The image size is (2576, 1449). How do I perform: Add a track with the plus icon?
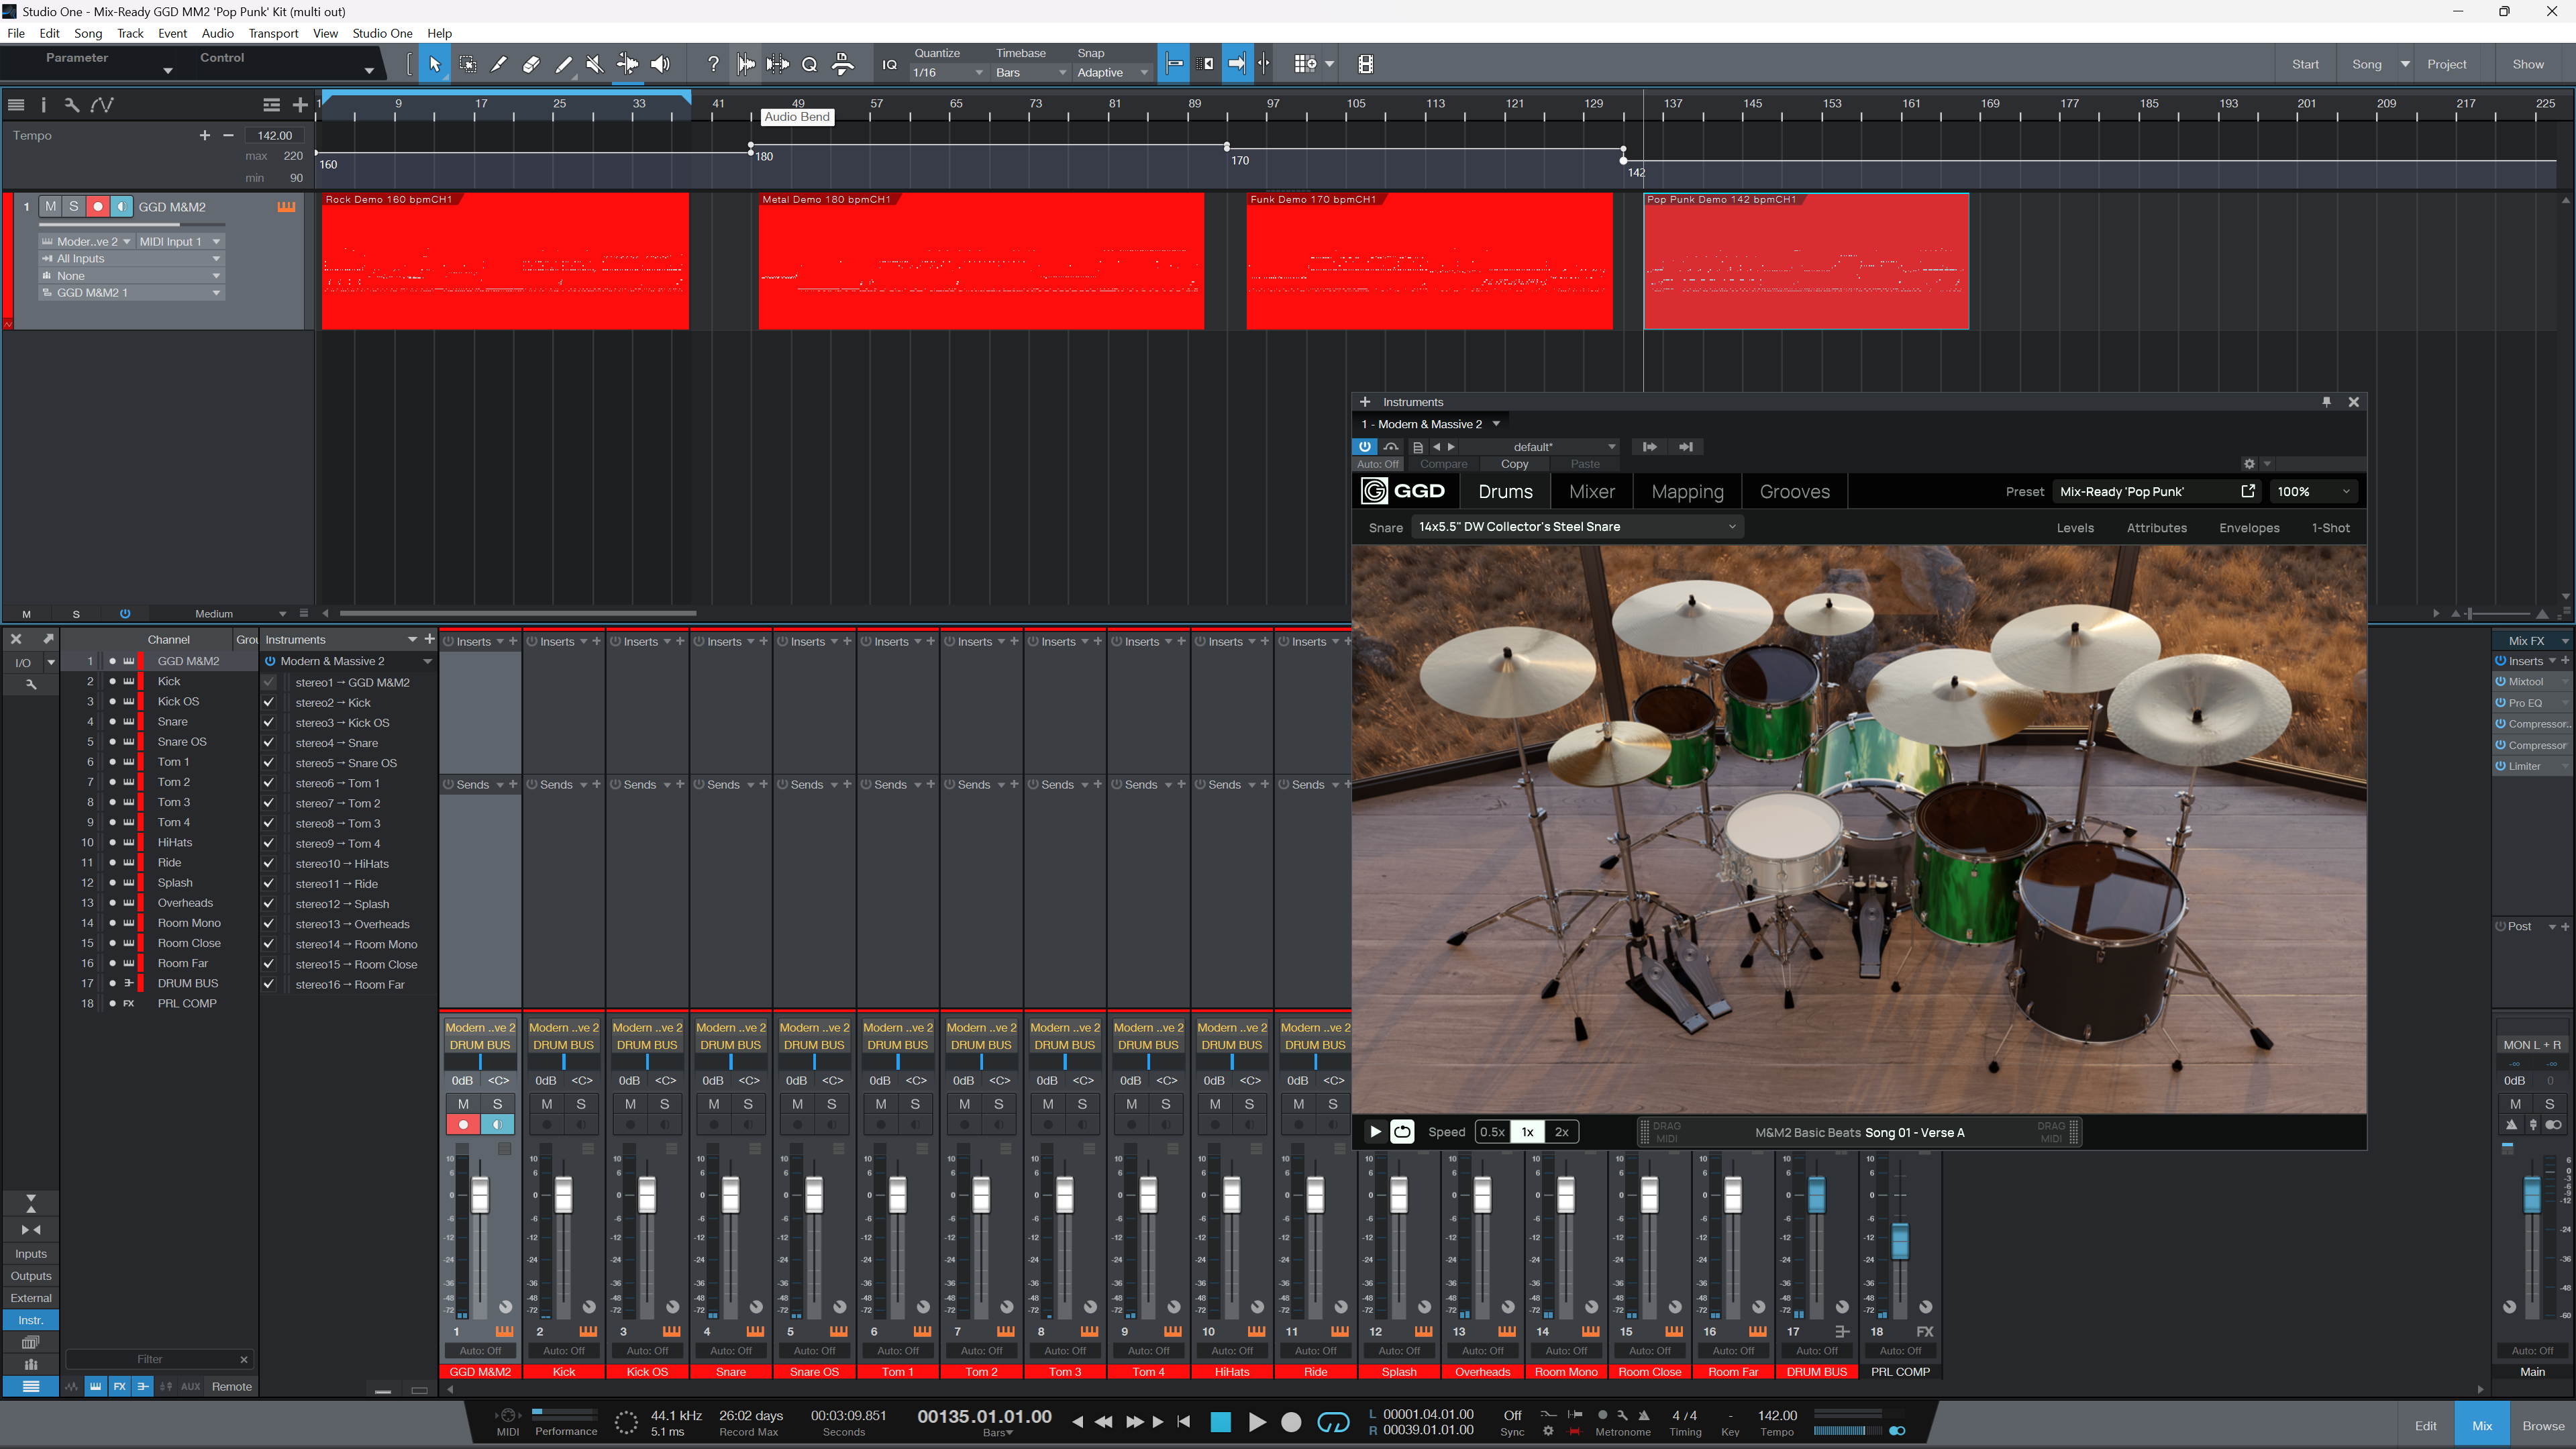click(x=300, y=104)
